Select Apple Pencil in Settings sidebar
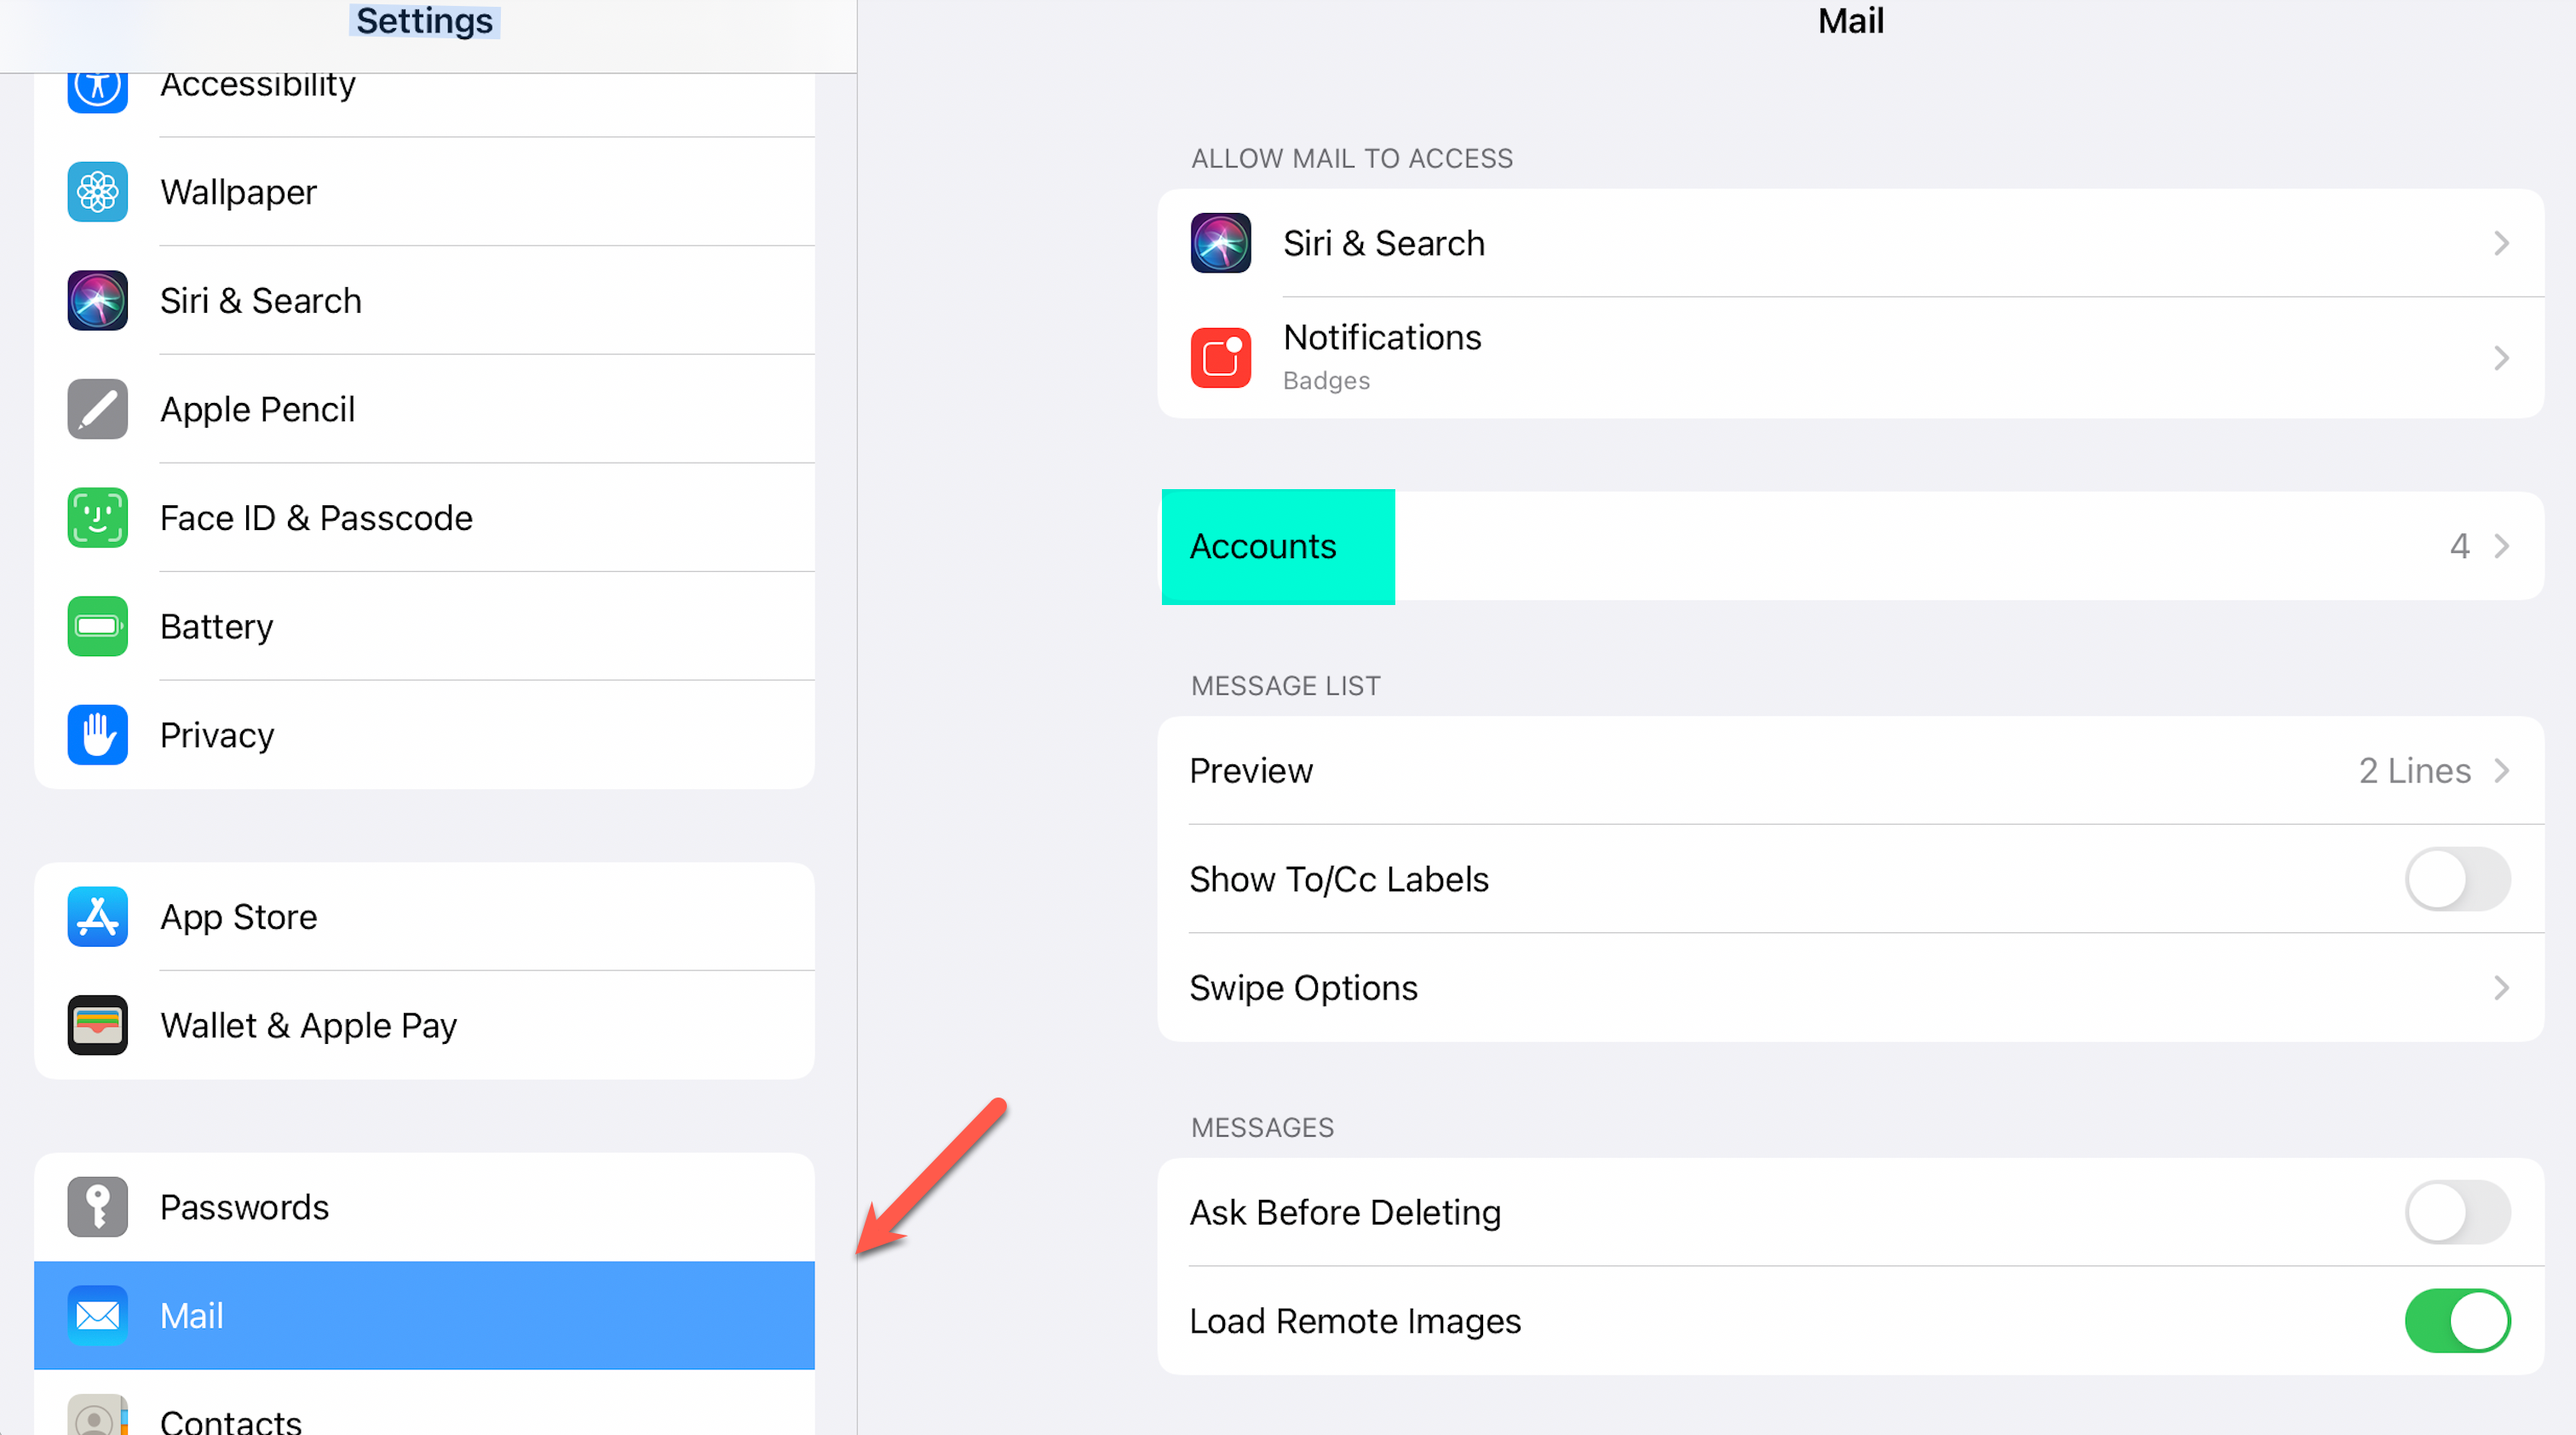Image resolution: width=2576 pixels, height=1435 pixels. point(424,409)
